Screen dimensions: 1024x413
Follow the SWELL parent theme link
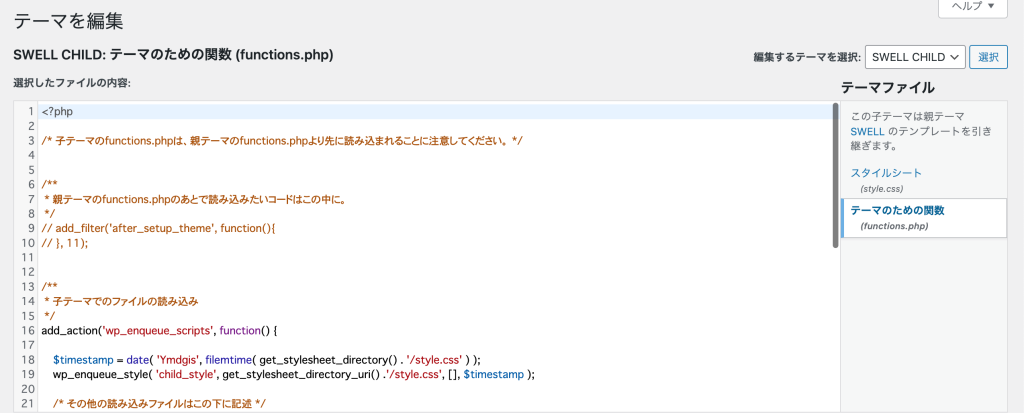click(867, 131)
